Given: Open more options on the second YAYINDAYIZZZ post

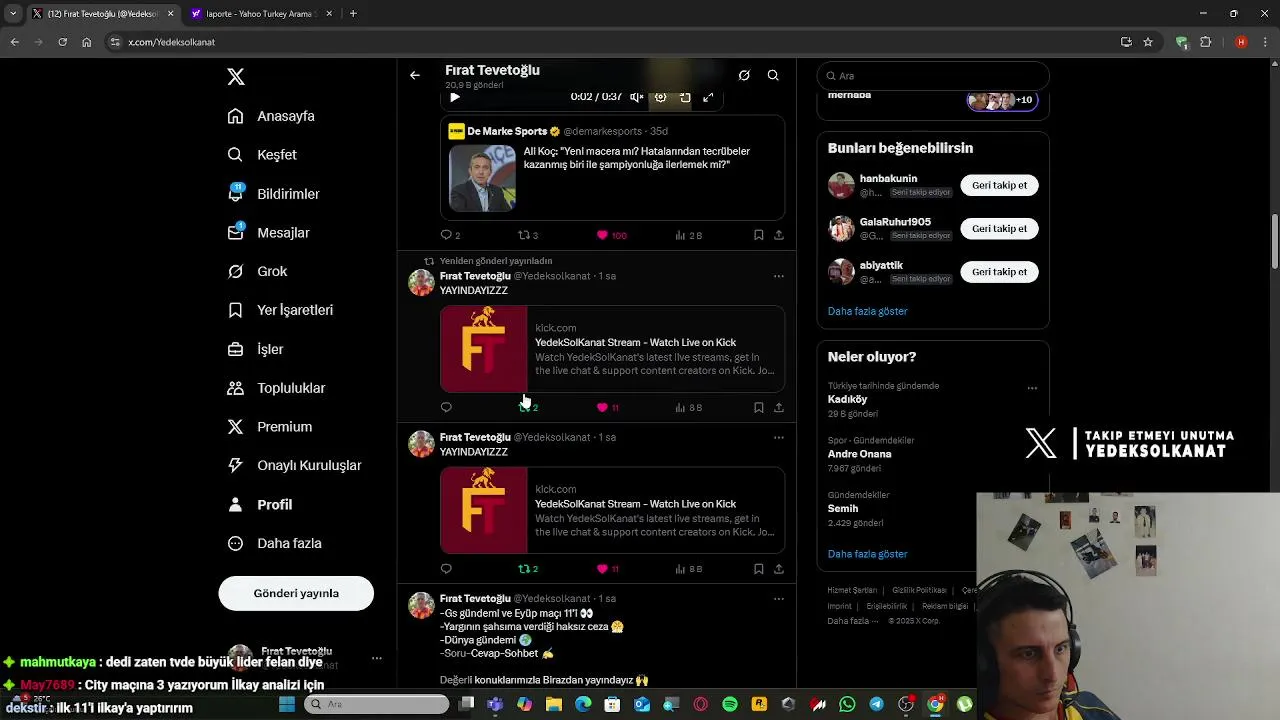Looking at the screenshot, I should click(779, 437).
